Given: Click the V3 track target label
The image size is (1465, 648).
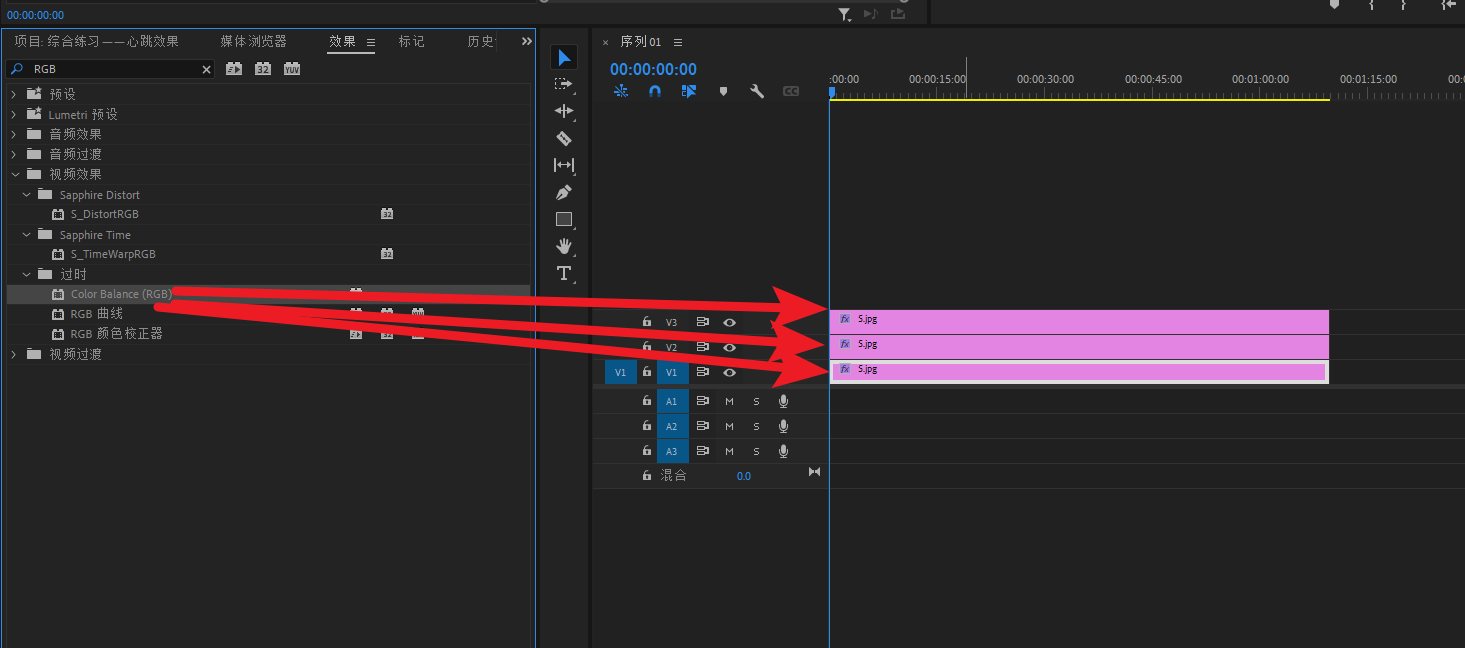Looking at the screenshot, I should point(672,322).
